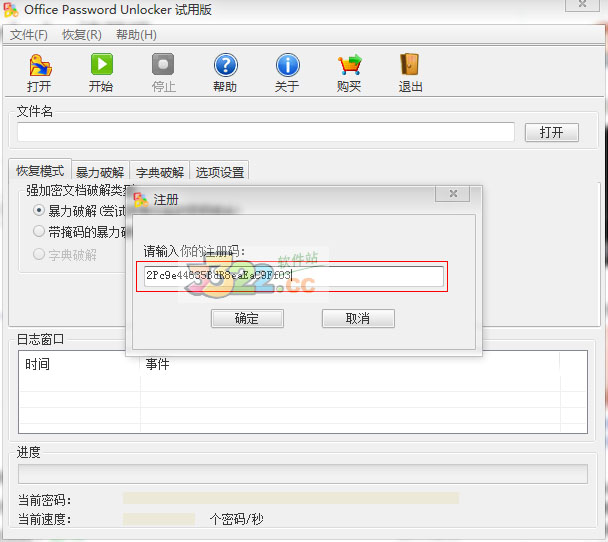The width and height of the screenshot is (608, 542).
Task: Switch to the 暴力破解 tab
Action: pos(100,172)
